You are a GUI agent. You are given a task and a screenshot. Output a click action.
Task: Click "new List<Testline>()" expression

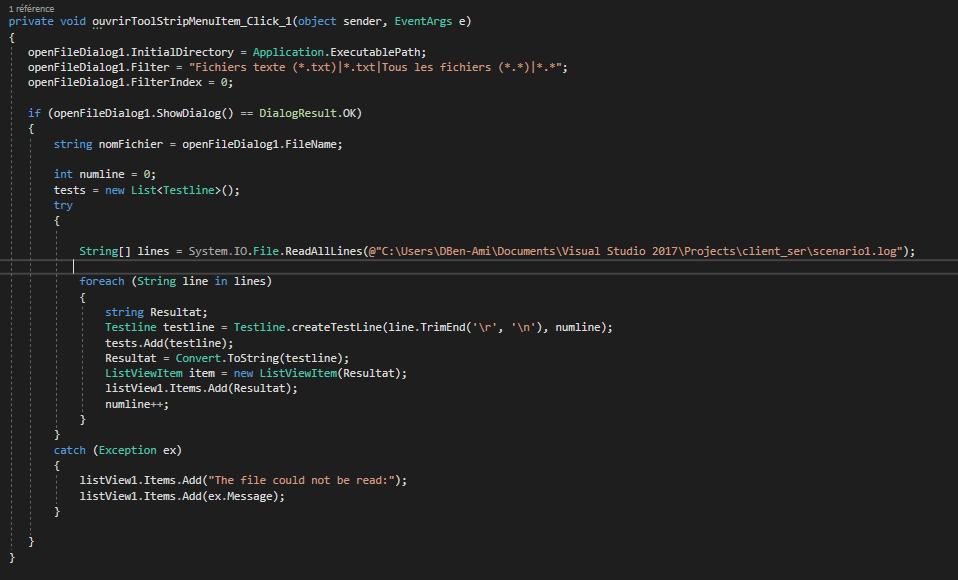click(169, 190)
